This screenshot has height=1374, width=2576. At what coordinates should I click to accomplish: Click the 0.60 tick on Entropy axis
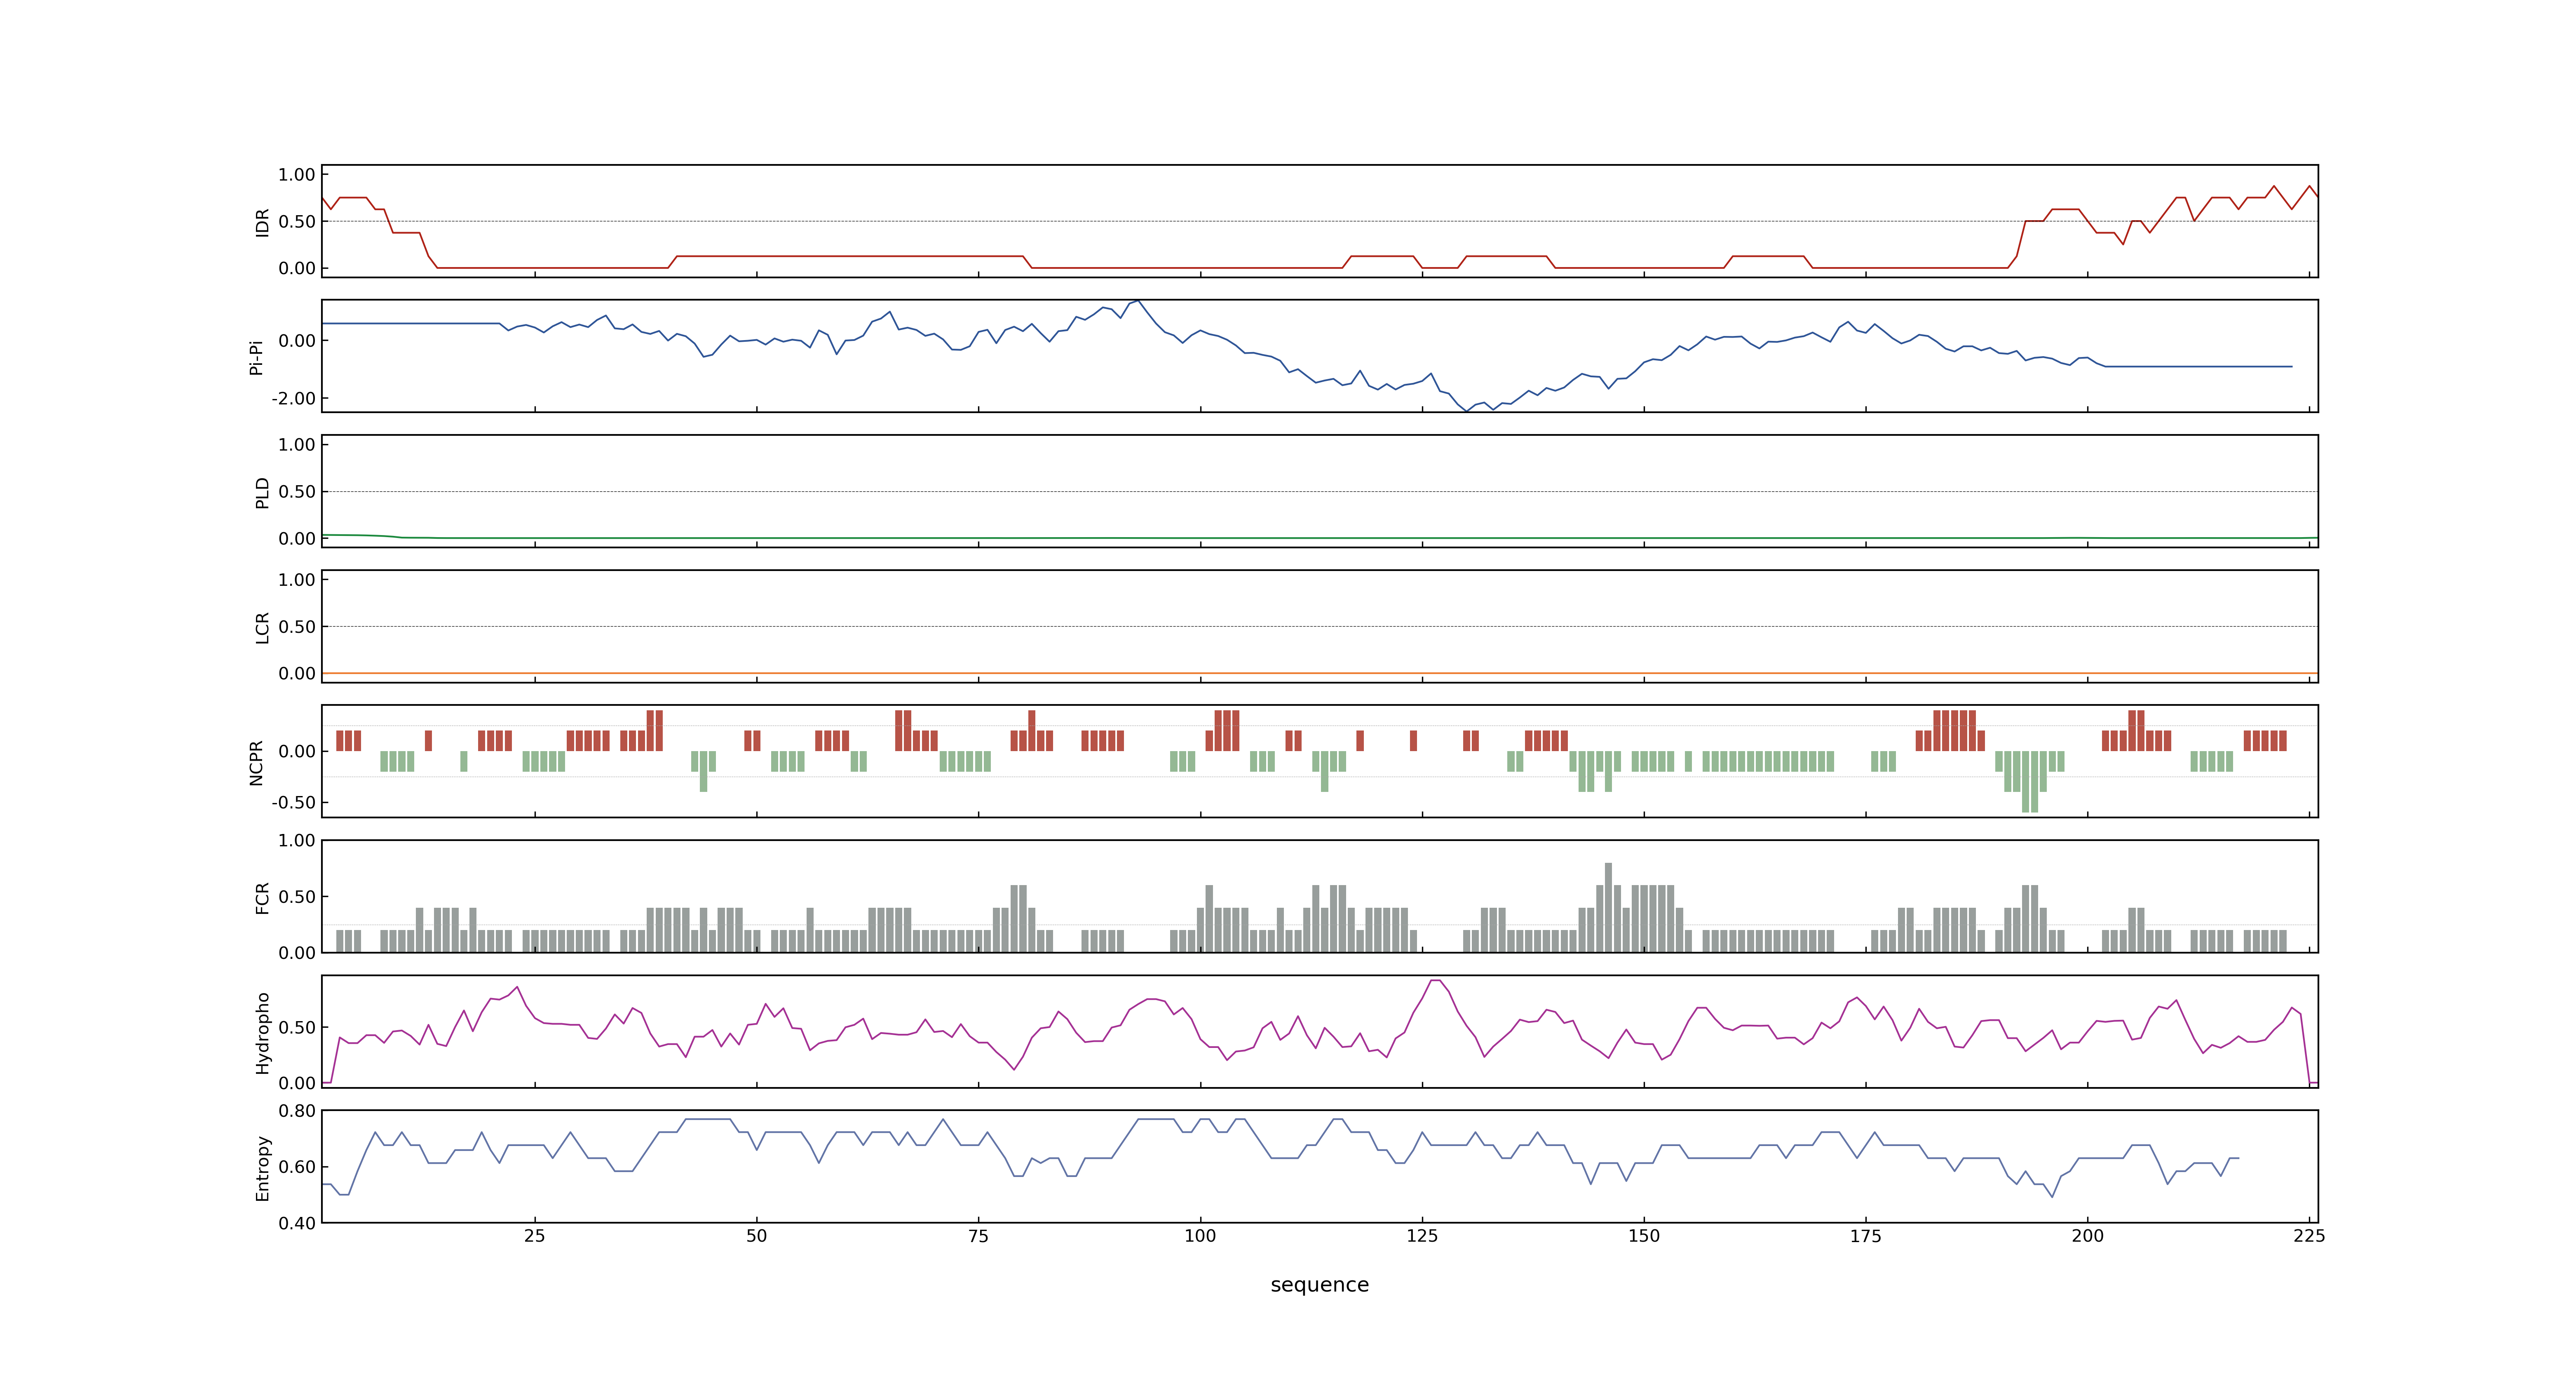point(297,1167)
